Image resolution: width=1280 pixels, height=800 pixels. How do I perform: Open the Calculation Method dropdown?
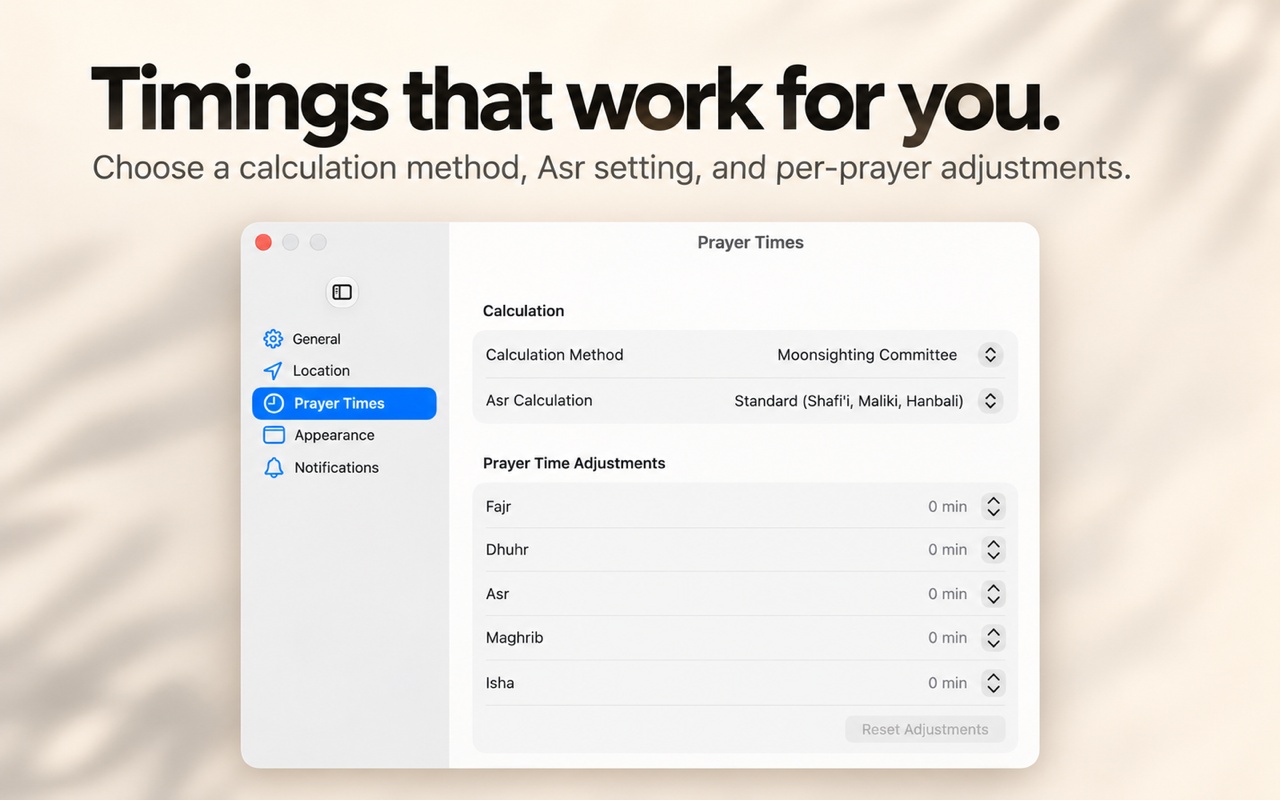(990, 355)
